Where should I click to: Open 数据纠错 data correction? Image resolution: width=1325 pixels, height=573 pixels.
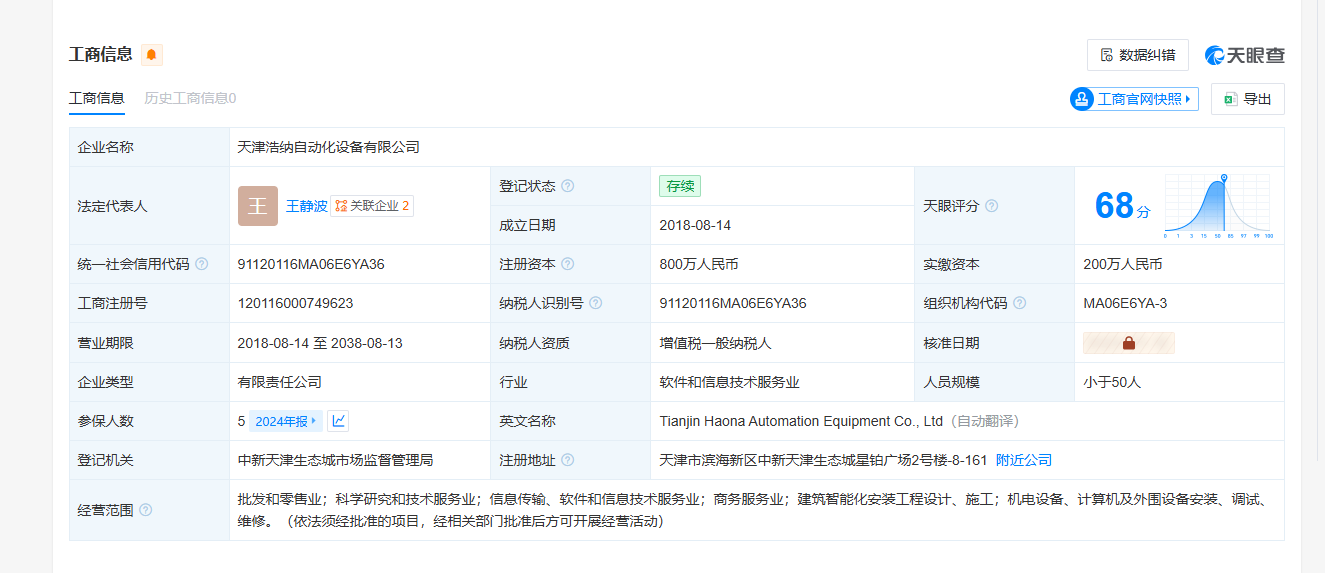1138,55
